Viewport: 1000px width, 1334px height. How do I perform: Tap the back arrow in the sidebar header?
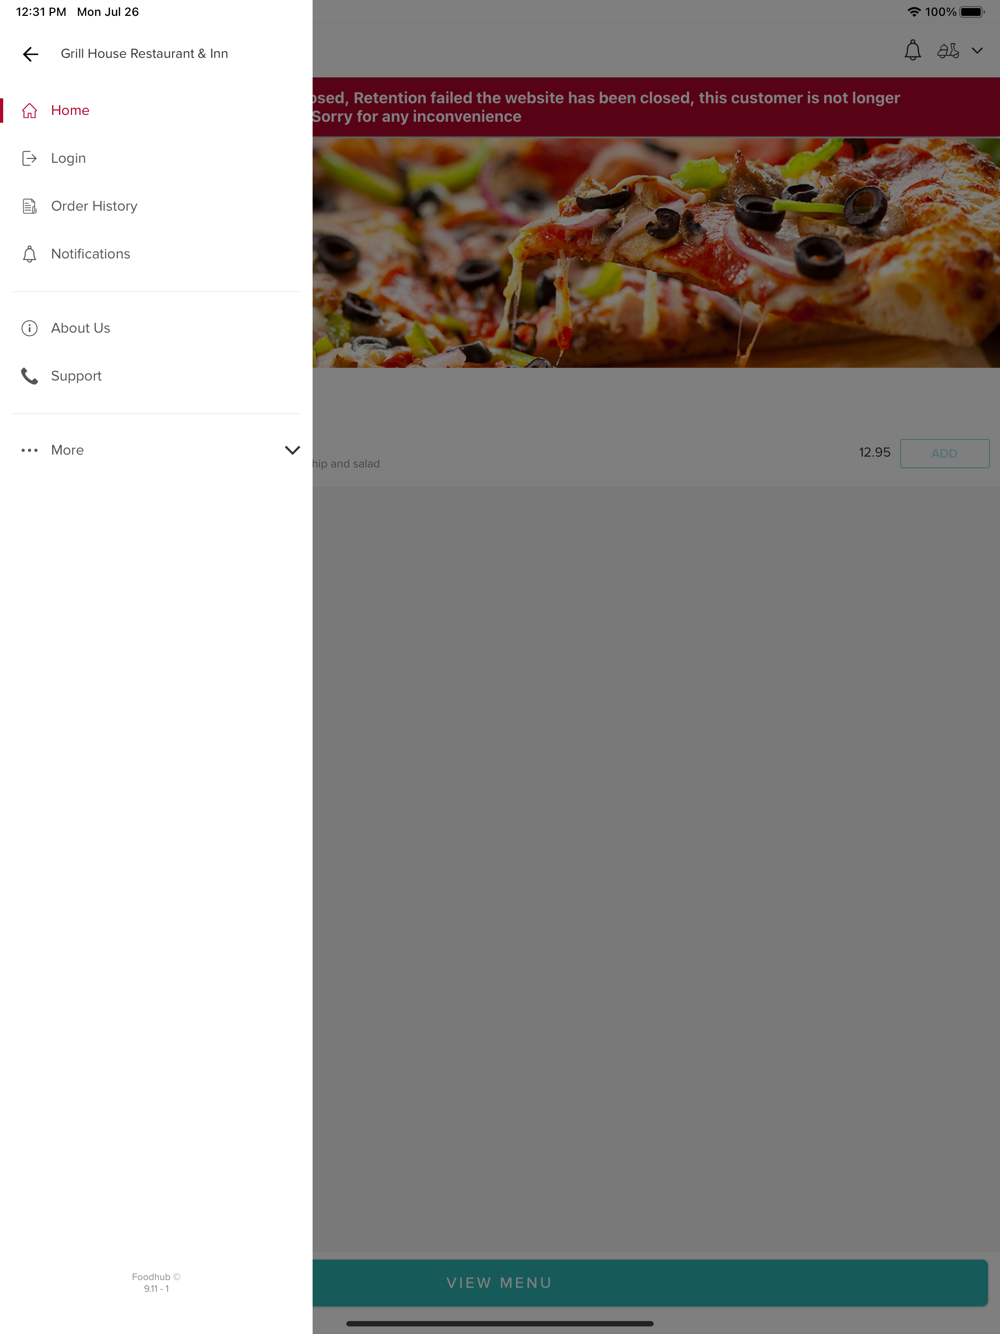[30, 54]
